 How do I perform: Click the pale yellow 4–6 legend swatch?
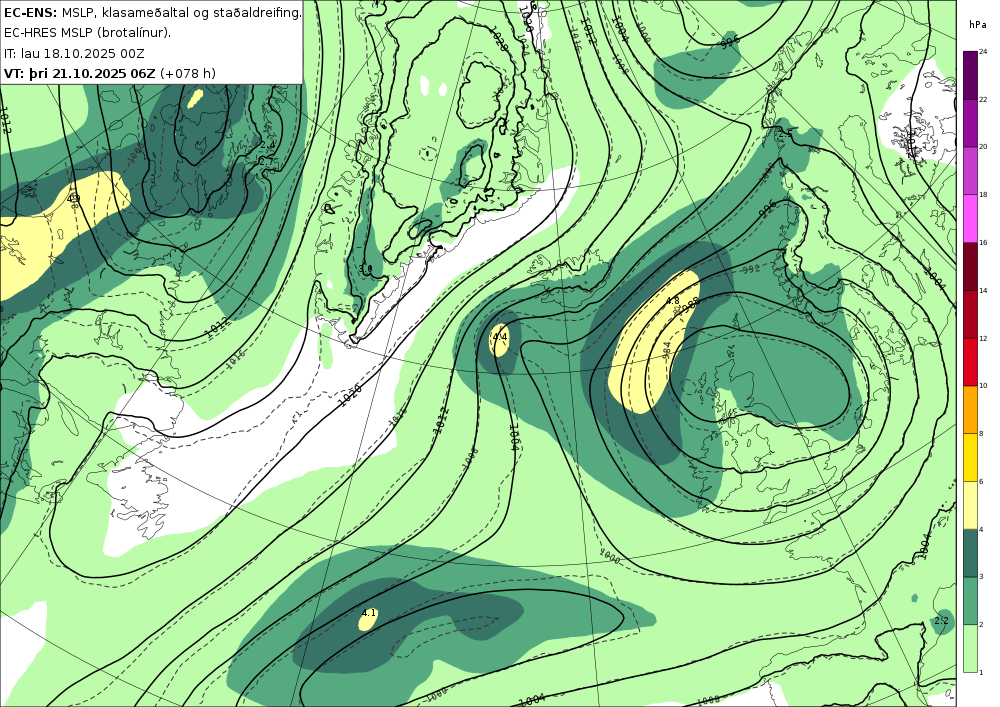coord(970,506)
